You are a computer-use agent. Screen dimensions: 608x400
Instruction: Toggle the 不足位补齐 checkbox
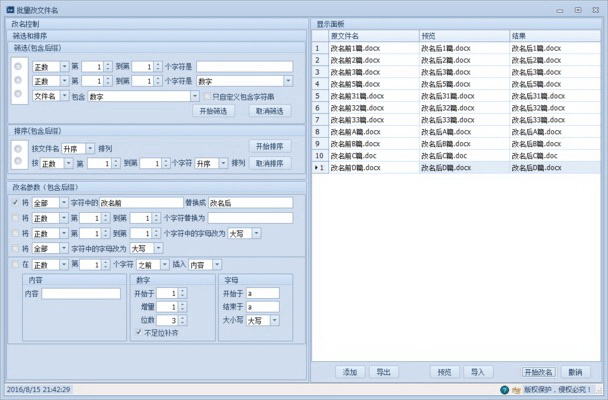[138, 332]
